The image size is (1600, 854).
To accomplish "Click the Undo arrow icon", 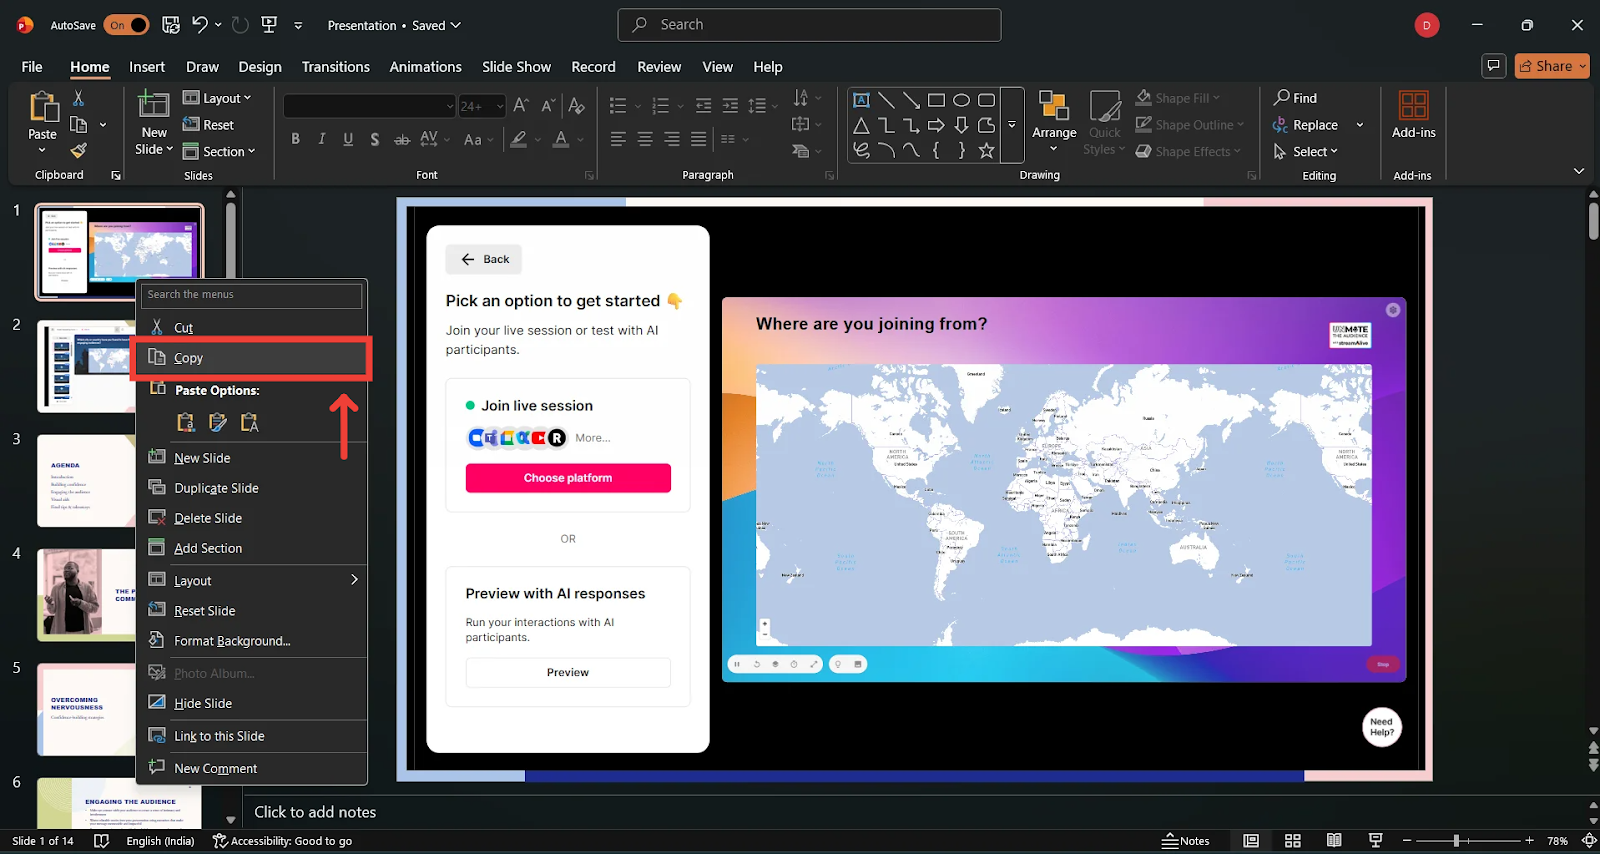I will click(x=200, y=25).
